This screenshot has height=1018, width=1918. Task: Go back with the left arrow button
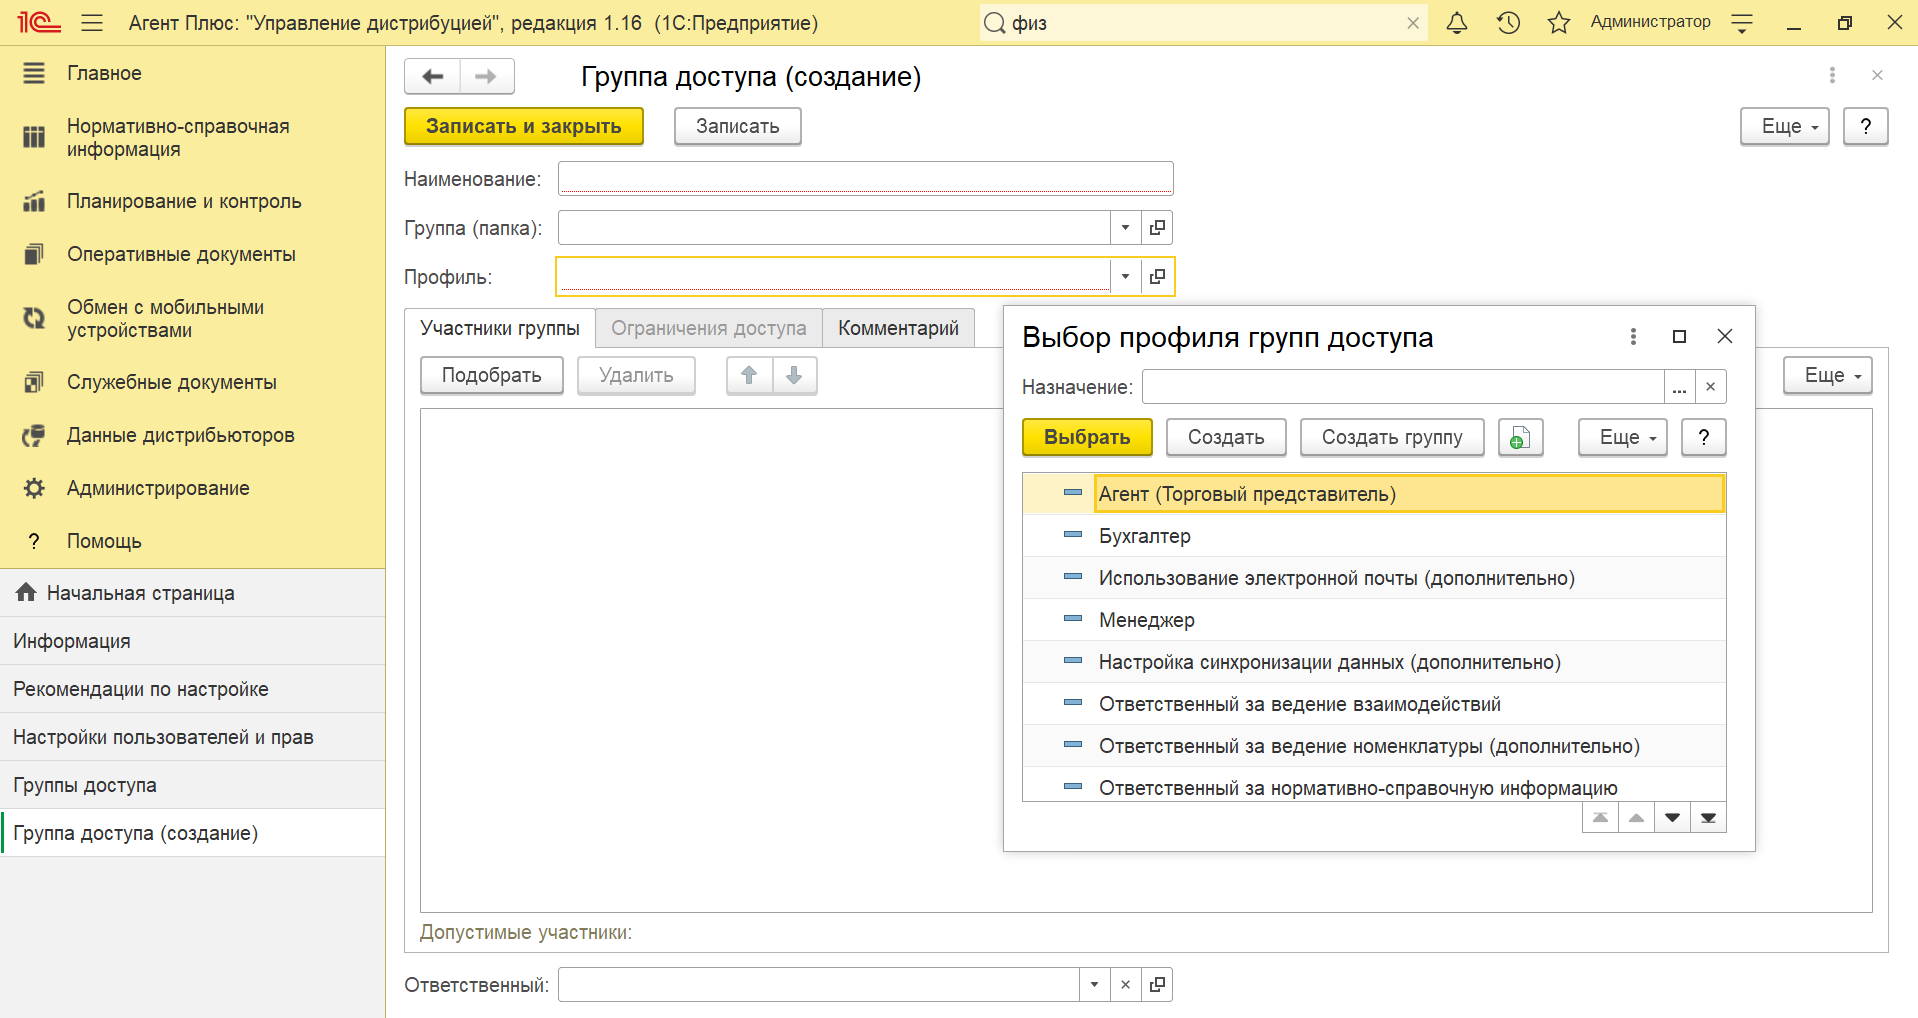432,76
